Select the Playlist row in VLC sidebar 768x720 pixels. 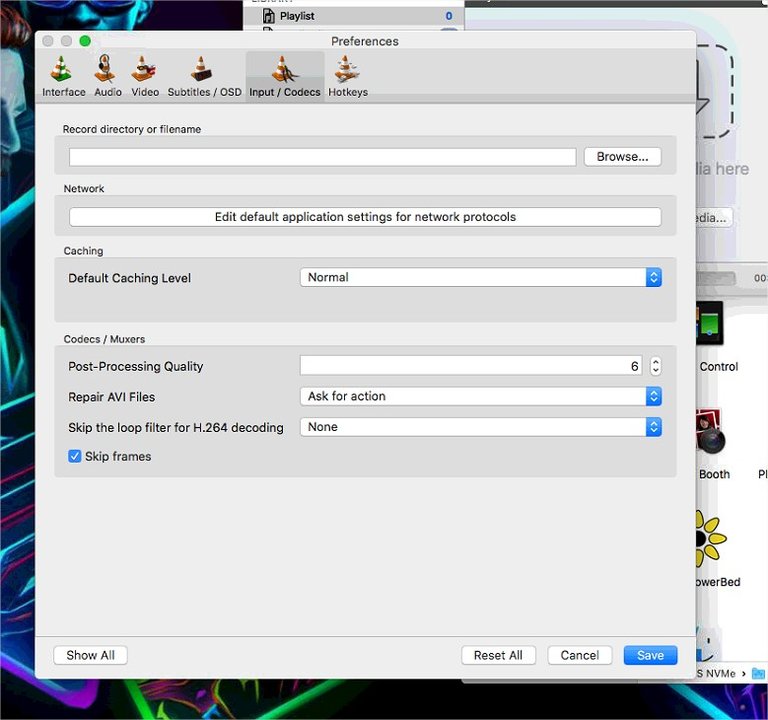coord(354,16)
